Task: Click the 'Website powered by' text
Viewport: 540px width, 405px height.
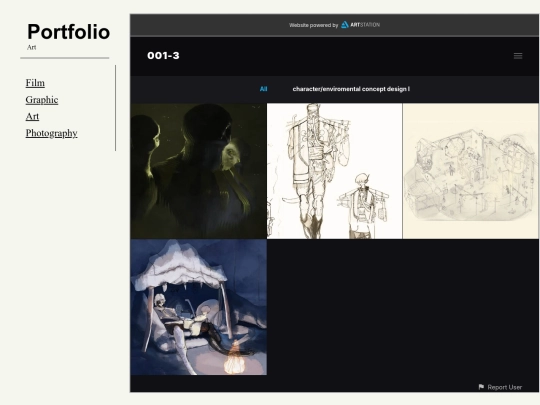Action: [x=313, y=25]
